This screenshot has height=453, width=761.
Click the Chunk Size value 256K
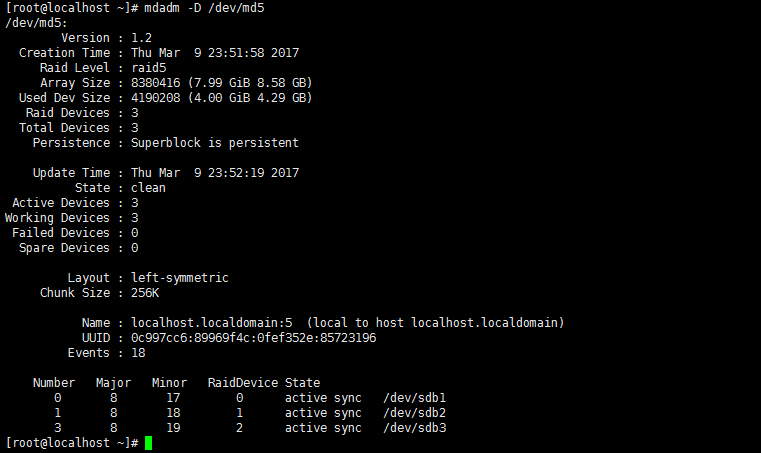click(145, 293)
